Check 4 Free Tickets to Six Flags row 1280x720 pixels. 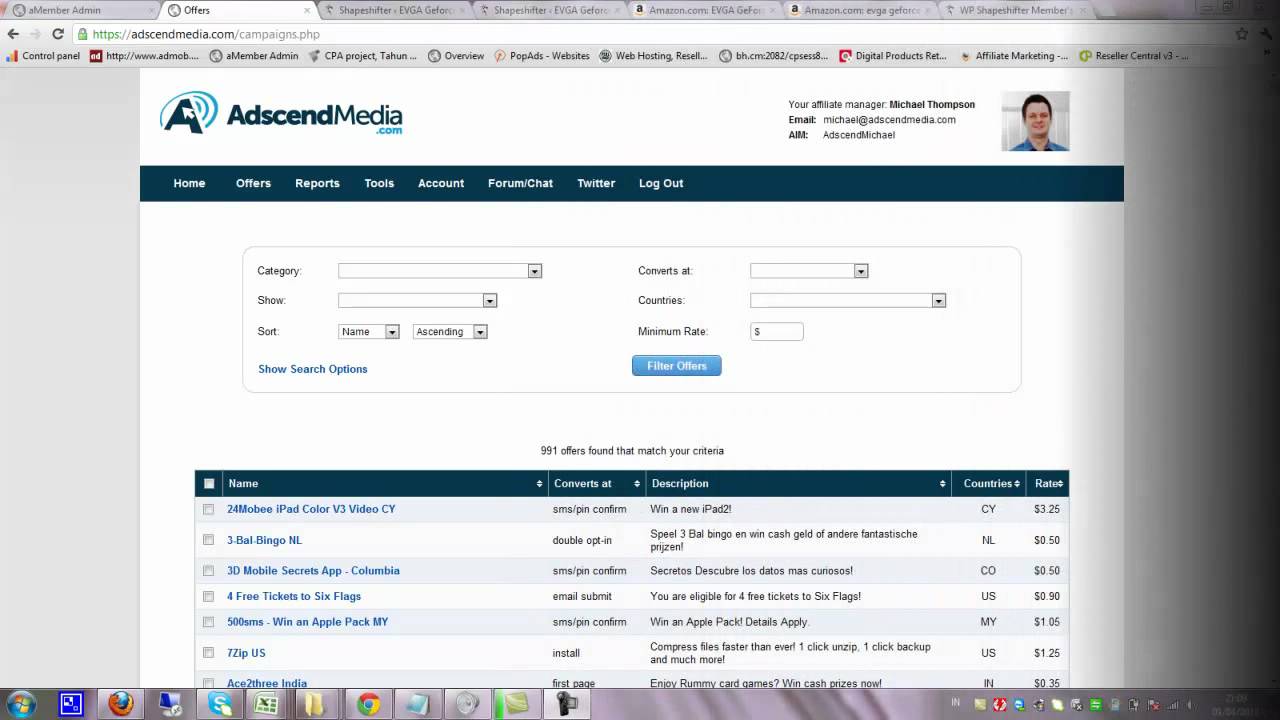[x=208, y=597]
